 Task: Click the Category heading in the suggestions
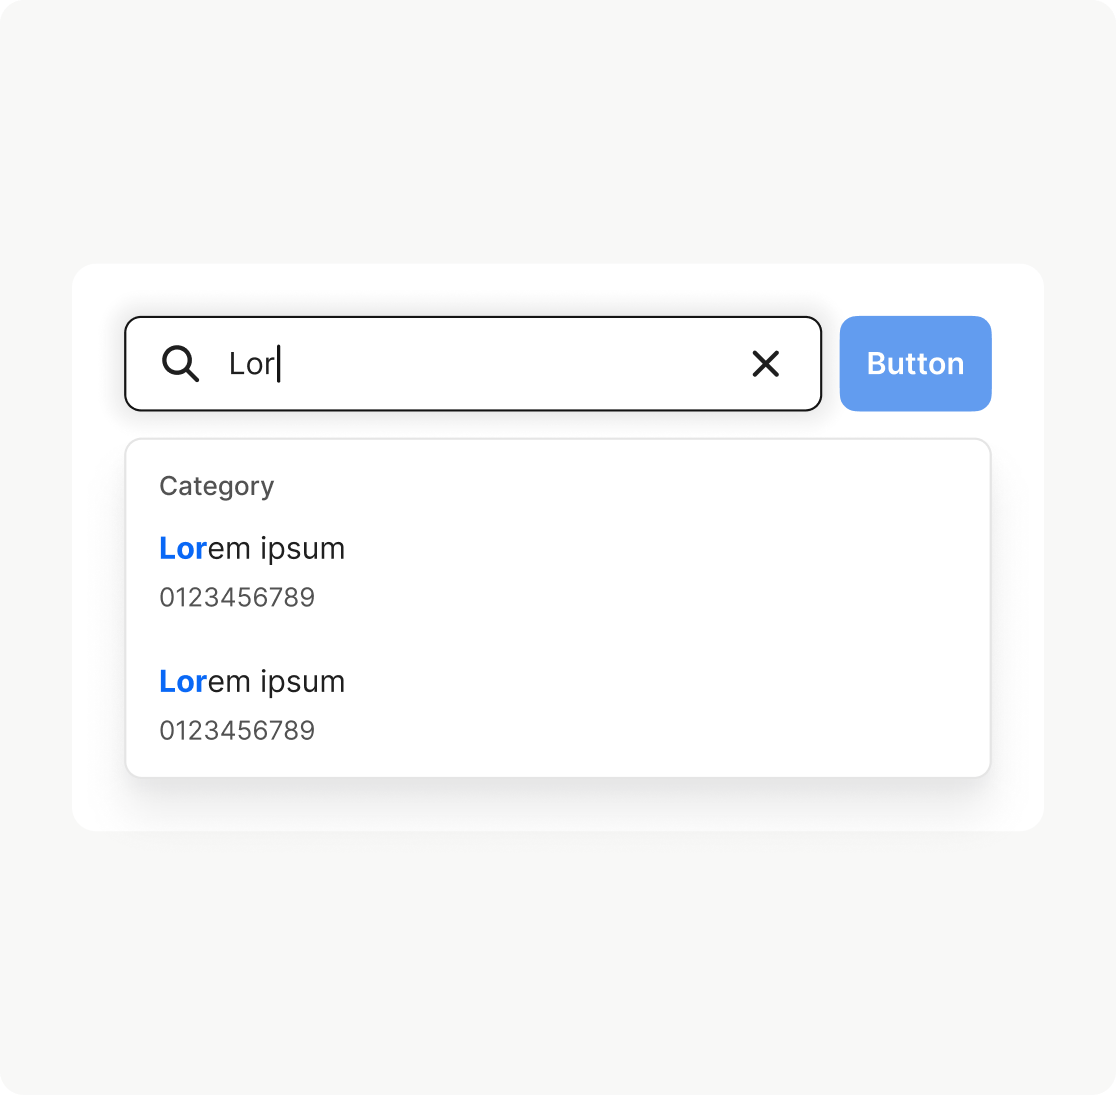[216, 486]
